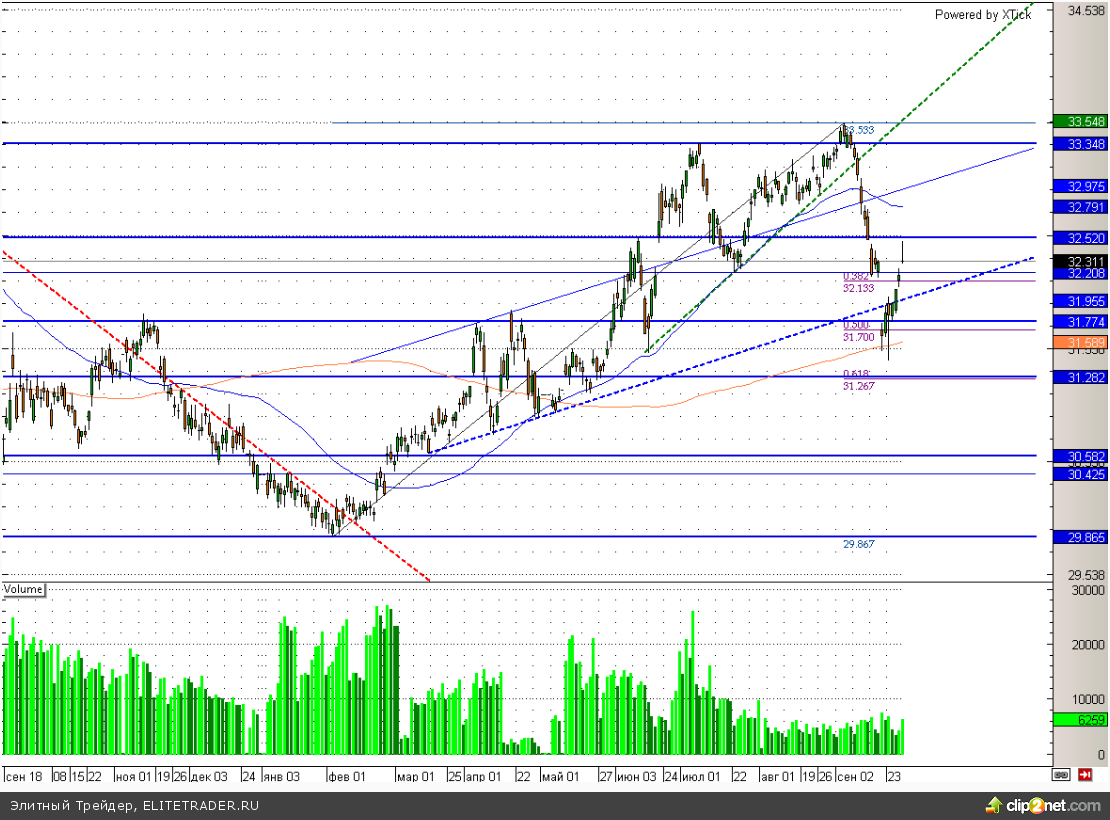Click the Volume indicator label
This screenshot has height=820, width=1110.
point(23,589)
